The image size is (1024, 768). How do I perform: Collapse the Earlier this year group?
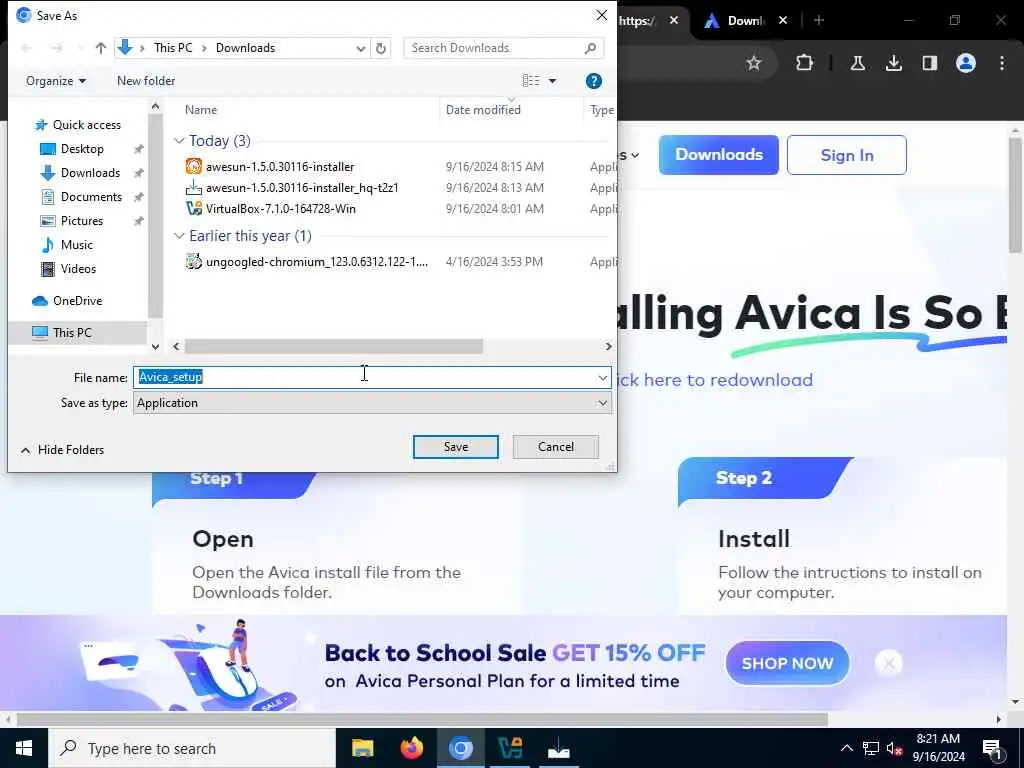[x=179, y=236]
